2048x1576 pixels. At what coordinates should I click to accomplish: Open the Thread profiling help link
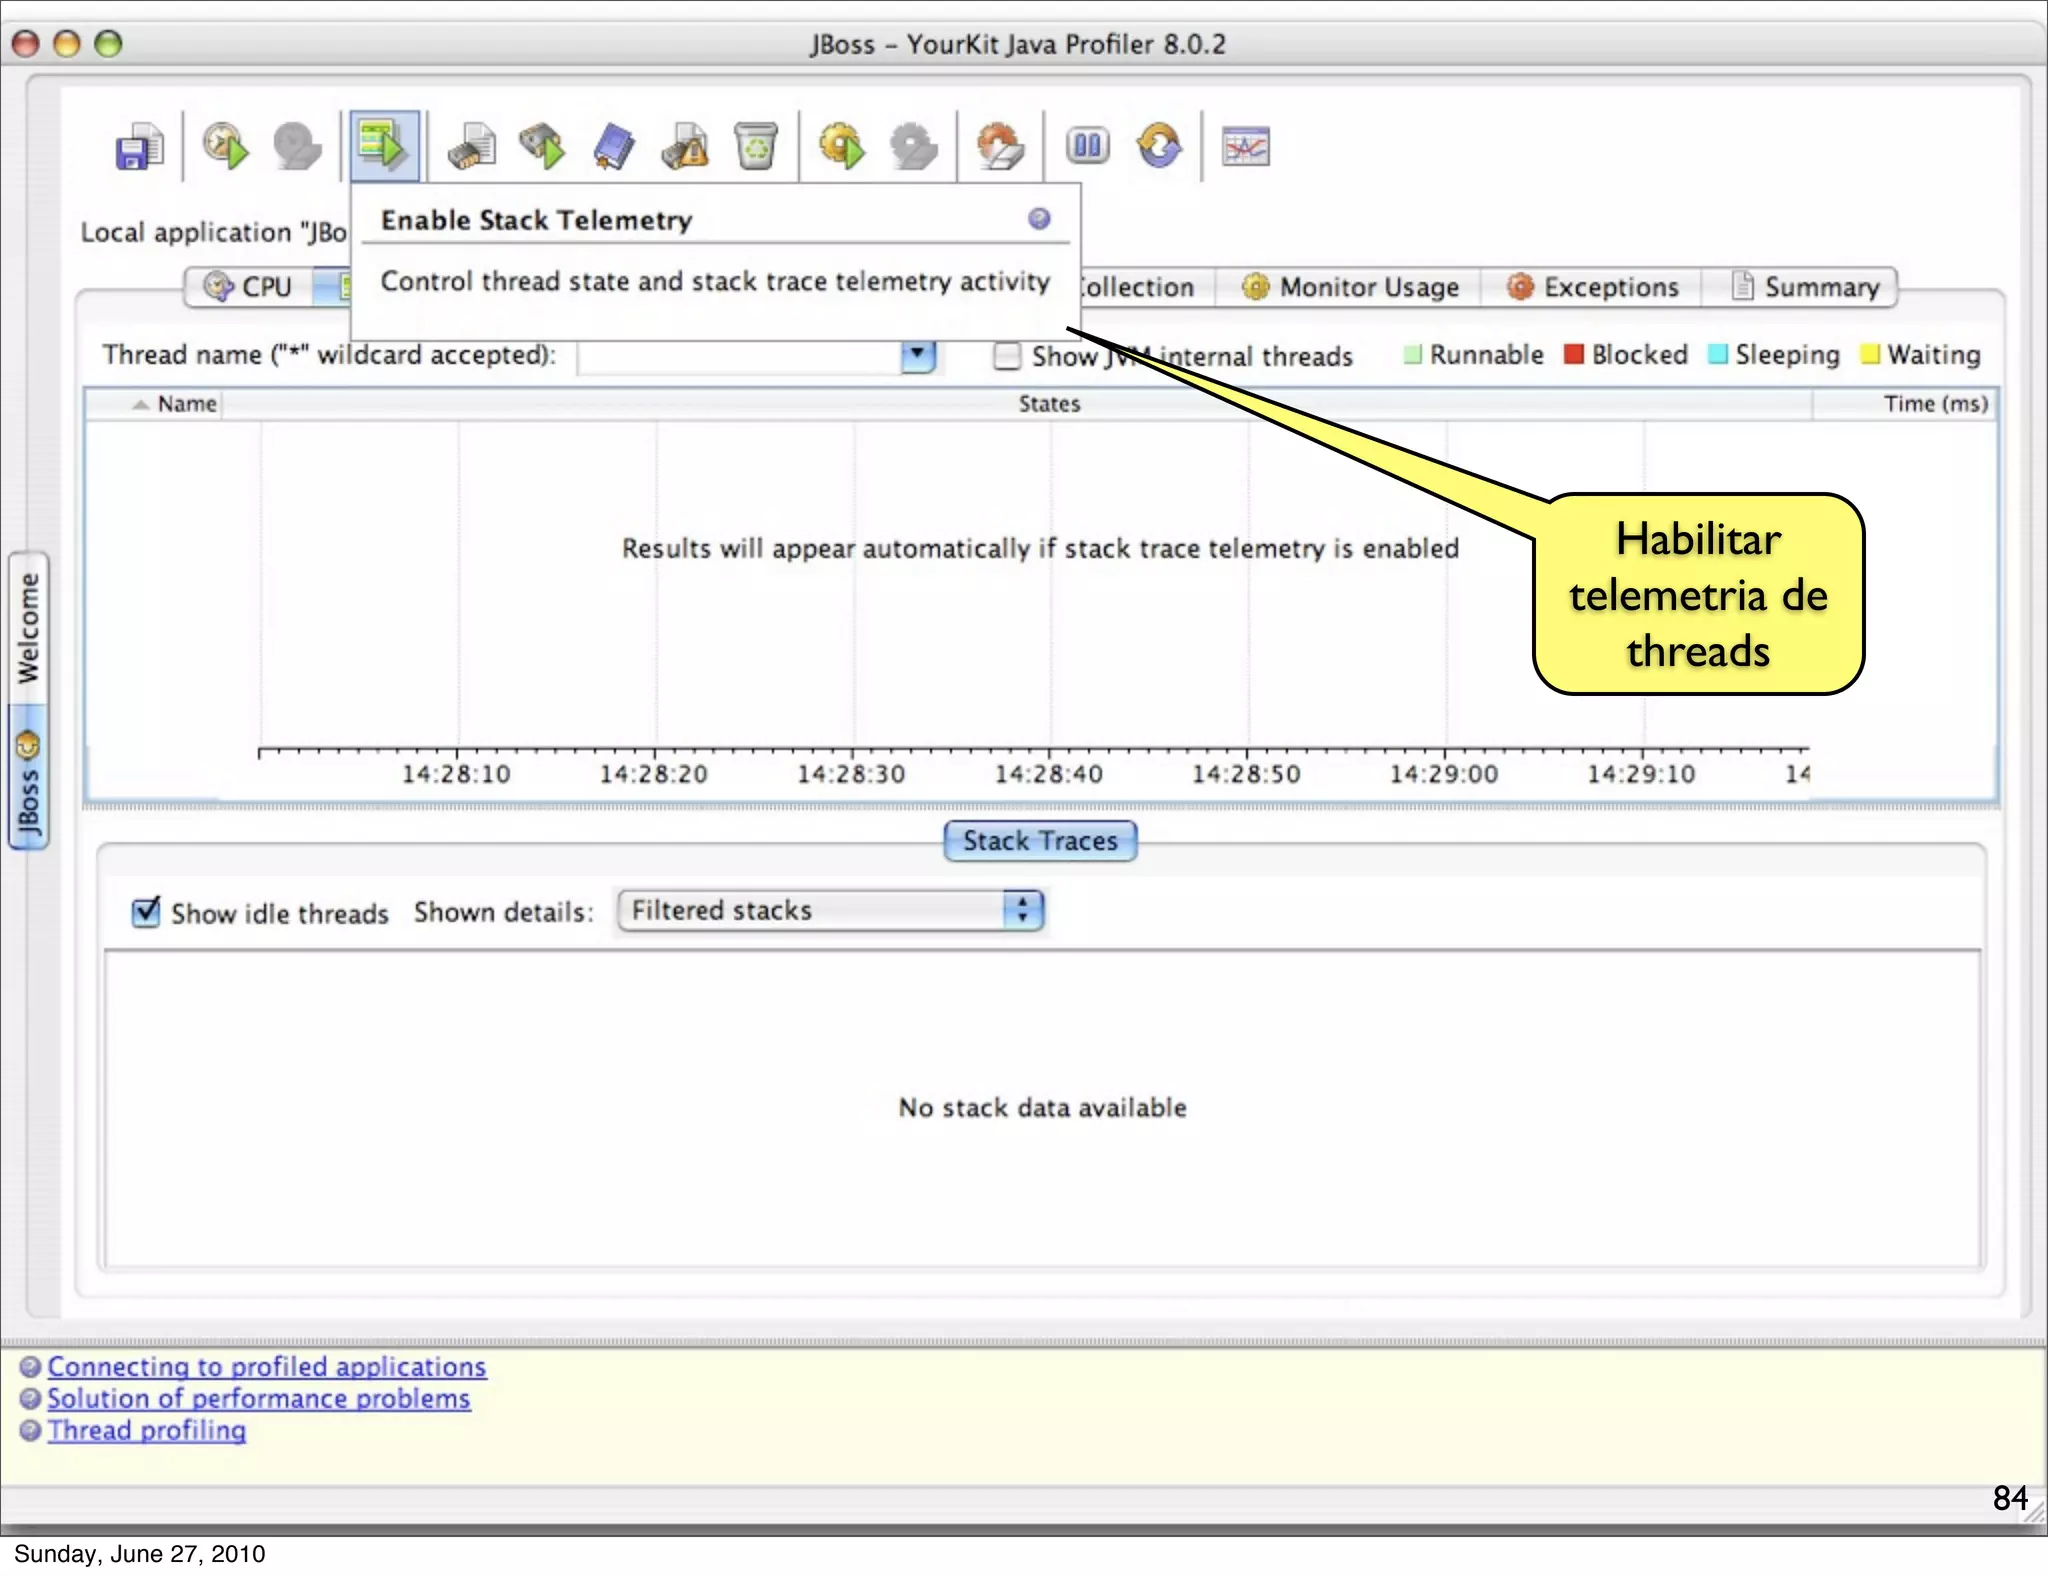(x=147, y=1430)
